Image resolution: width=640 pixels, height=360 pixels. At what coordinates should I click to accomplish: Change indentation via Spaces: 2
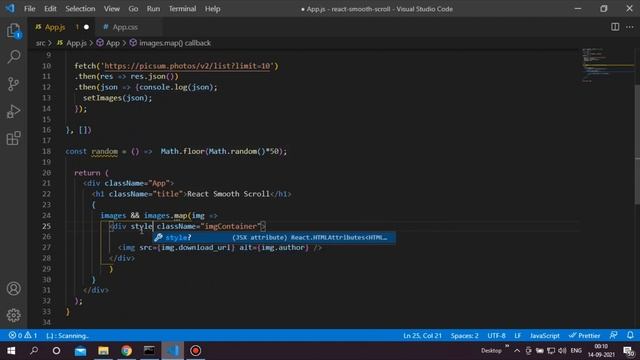[x=464, y=336]
